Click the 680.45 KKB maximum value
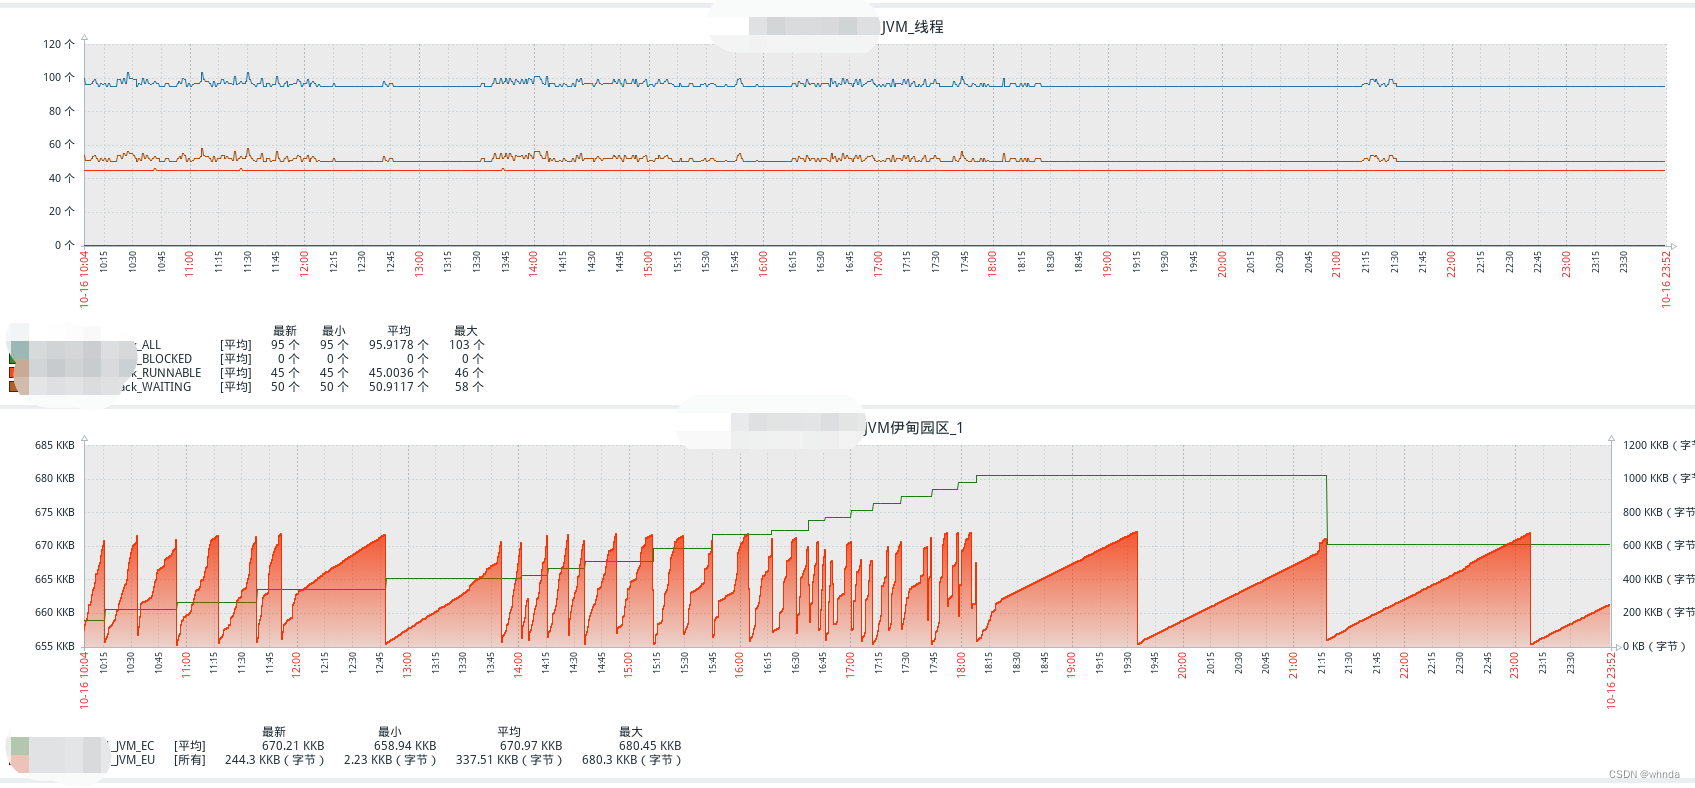Image resolution: width=1695 pixels, height=788 pixels. (x=650, y=746)
